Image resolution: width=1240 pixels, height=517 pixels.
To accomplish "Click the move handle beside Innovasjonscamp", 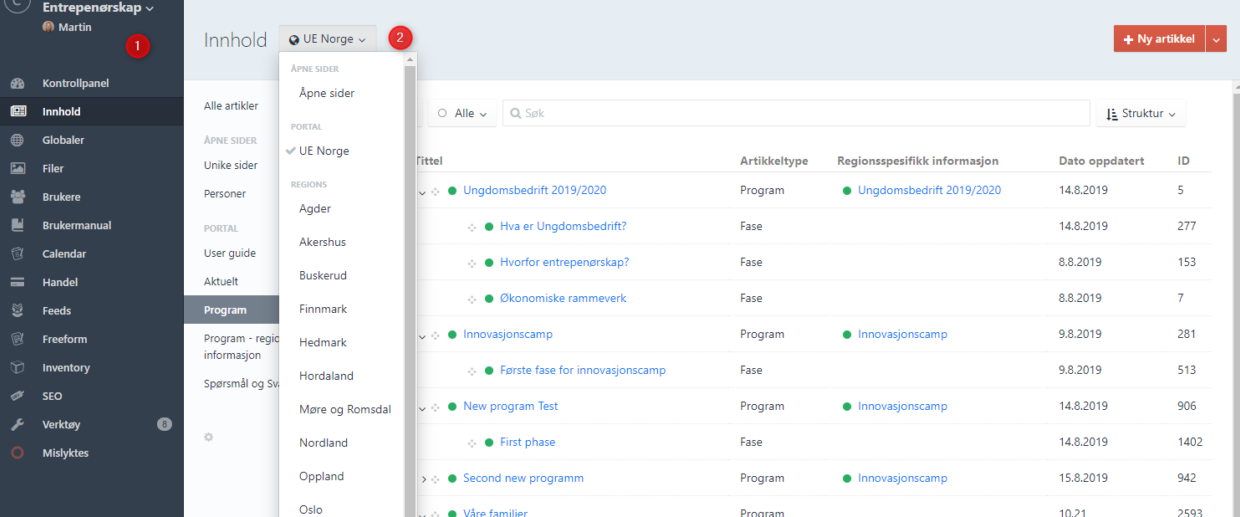I will pos(435,335).
